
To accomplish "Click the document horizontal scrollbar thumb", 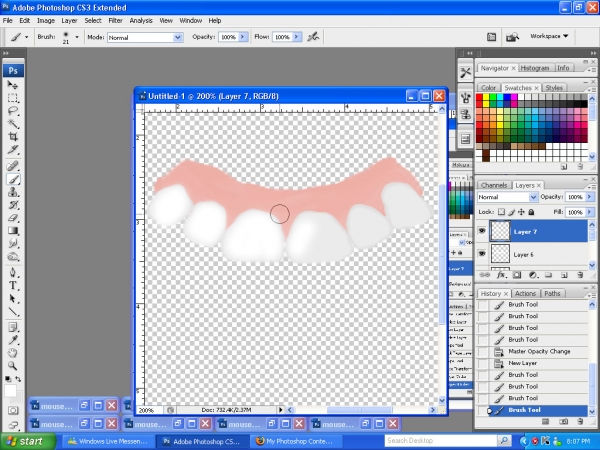I will [x=359, y=410].
